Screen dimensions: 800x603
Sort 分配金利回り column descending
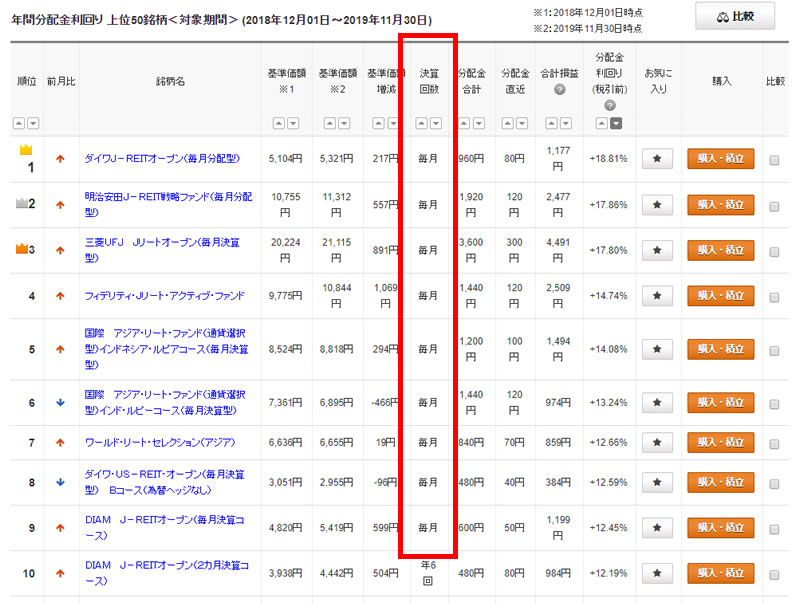pyautogui.click(x=616, y=123)
